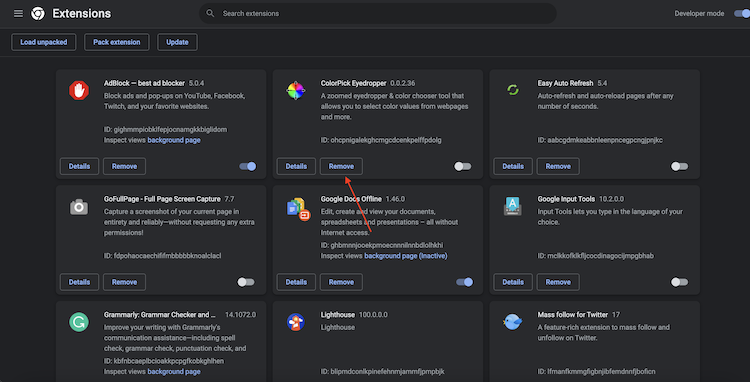Open AdBlock background page link
The image size is (750, 382).
[x=174, y=140]
